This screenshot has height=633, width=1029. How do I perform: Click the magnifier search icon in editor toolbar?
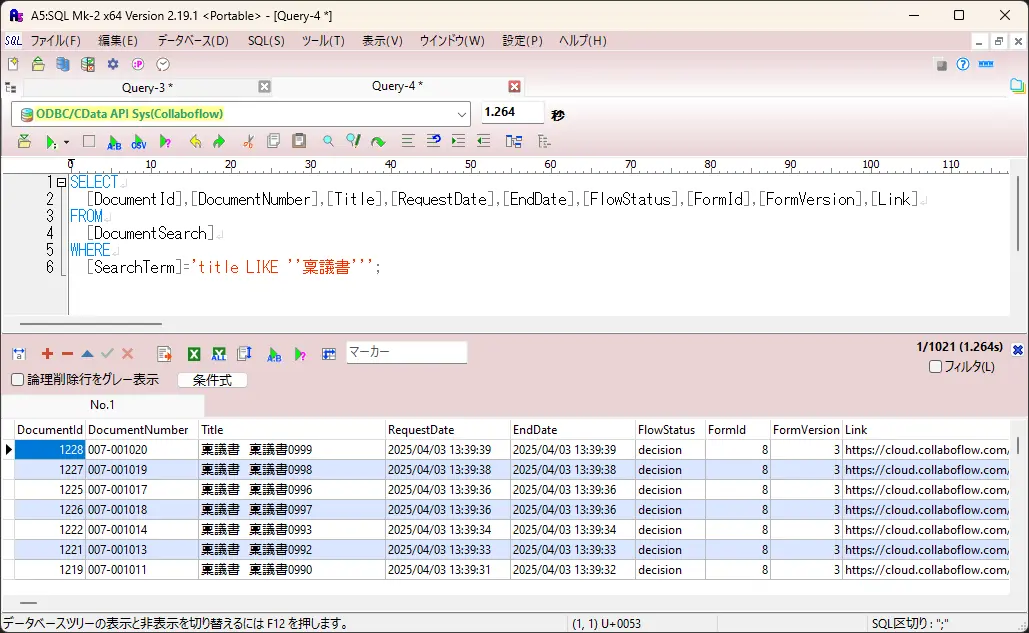point(328,142)
